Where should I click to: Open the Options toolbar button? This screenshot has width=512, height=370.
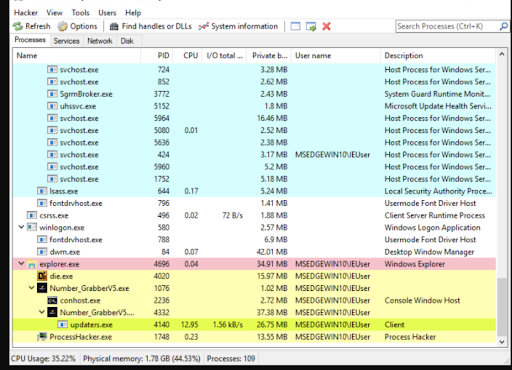[x=77, y=26]
